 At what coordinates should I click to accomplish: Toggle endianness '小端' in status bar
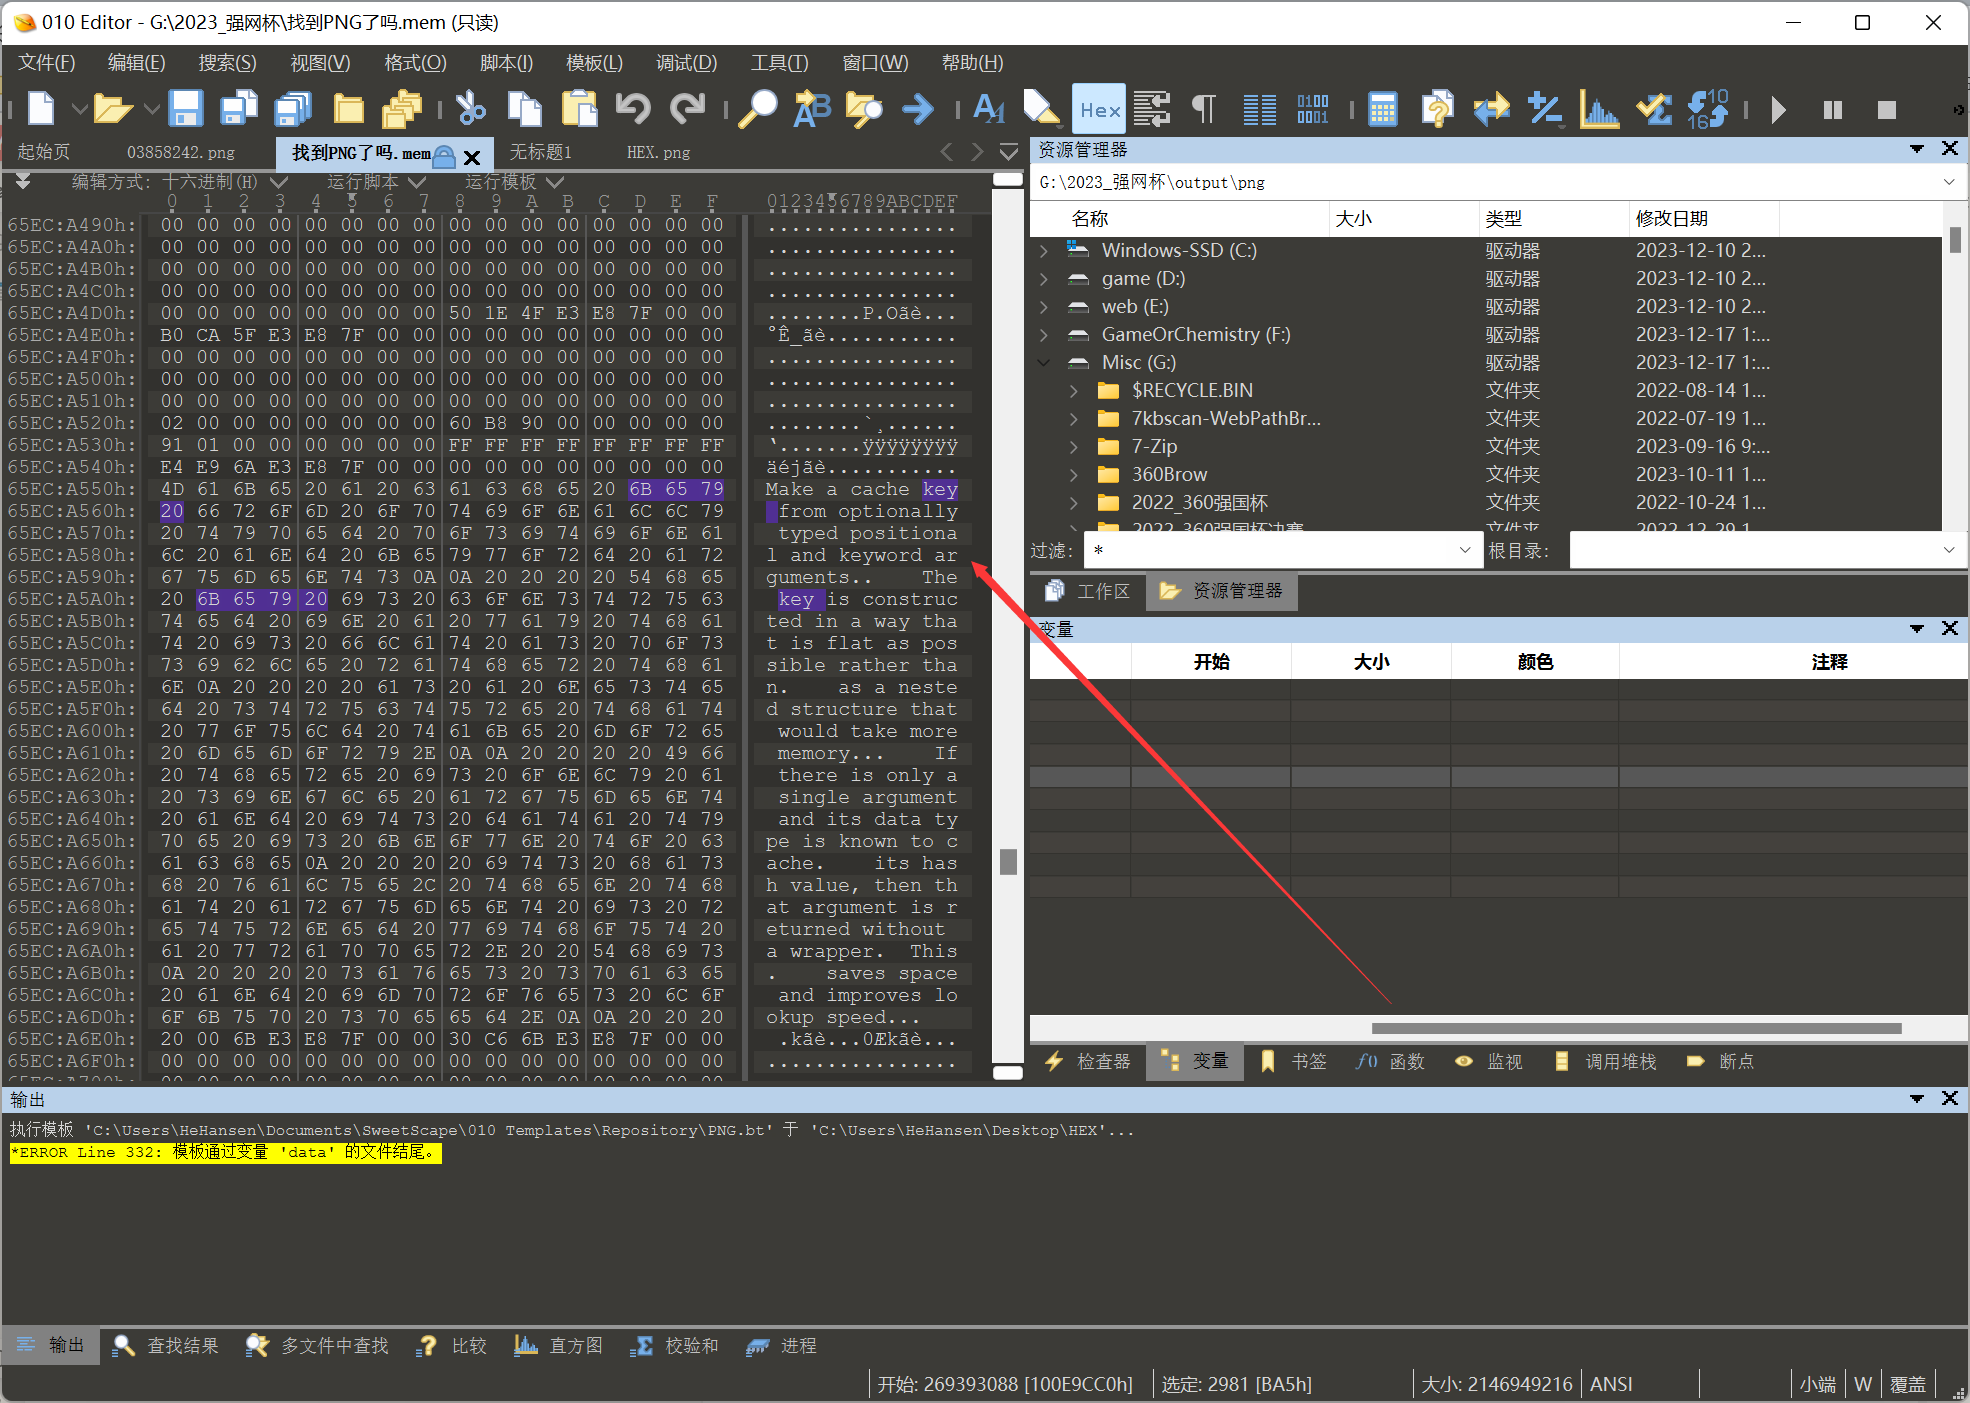1818,1384
